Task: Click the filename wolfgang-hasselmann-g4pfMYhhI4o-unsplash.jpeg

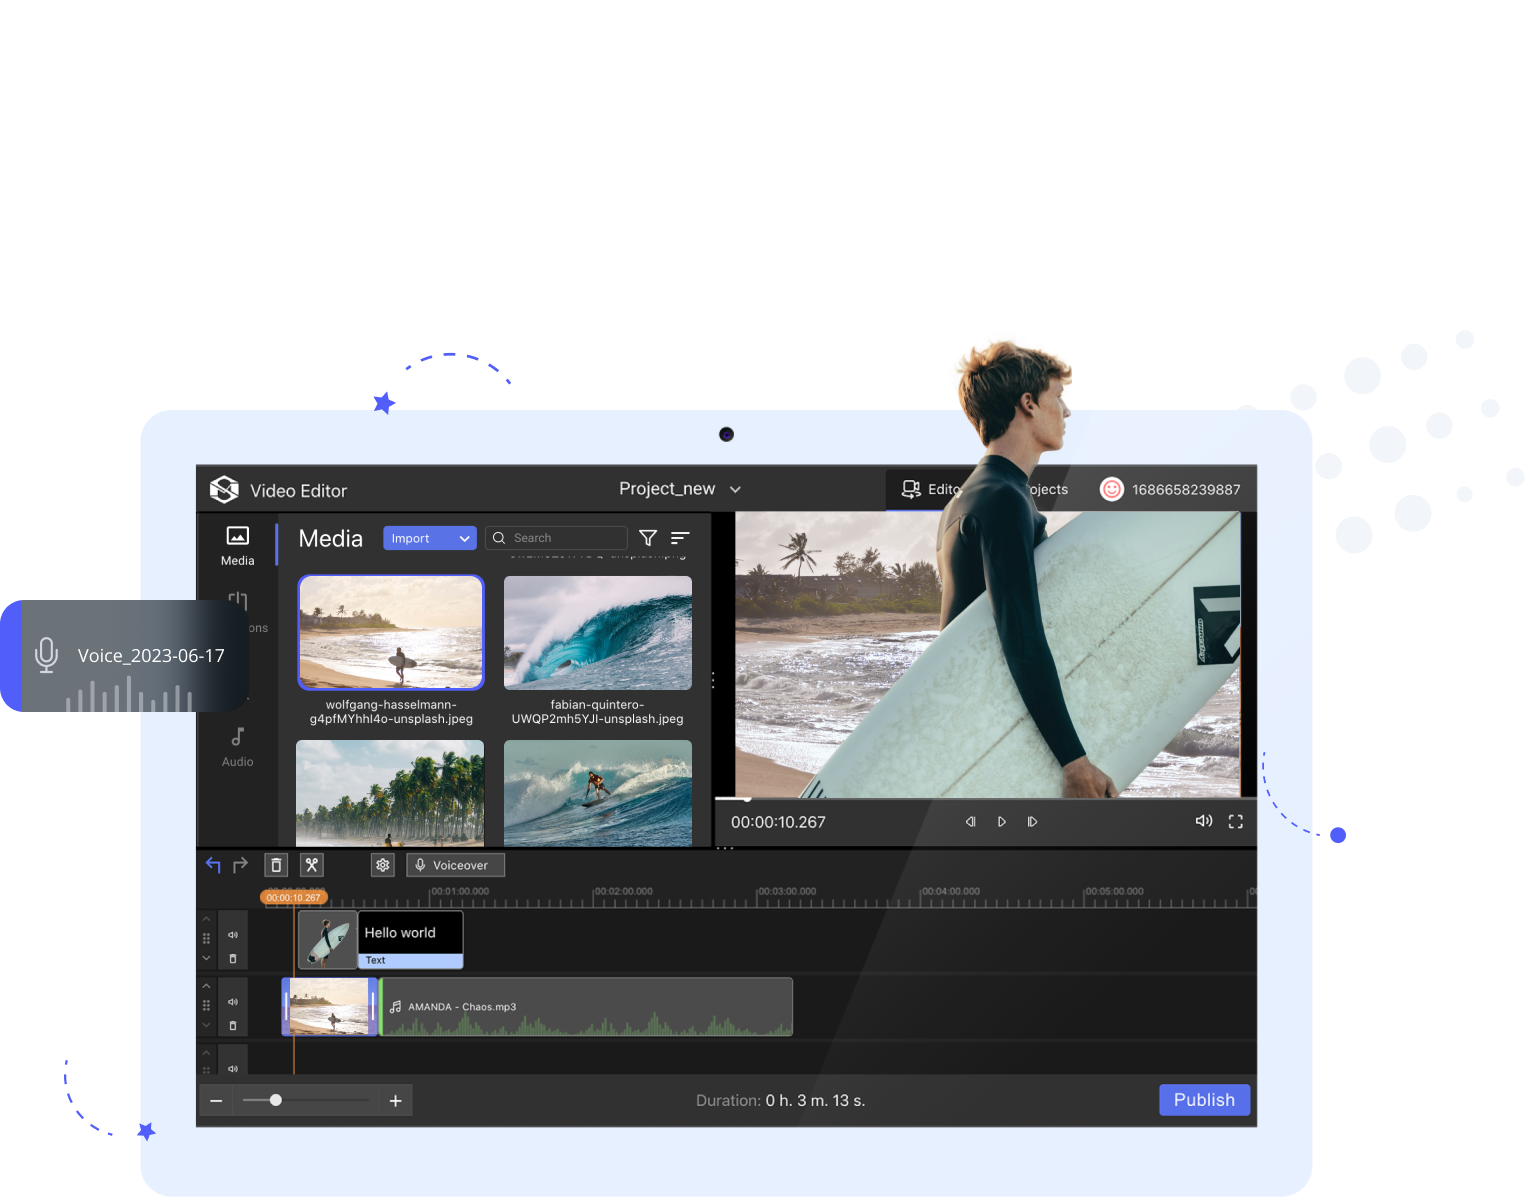Action: pos(391,712)
